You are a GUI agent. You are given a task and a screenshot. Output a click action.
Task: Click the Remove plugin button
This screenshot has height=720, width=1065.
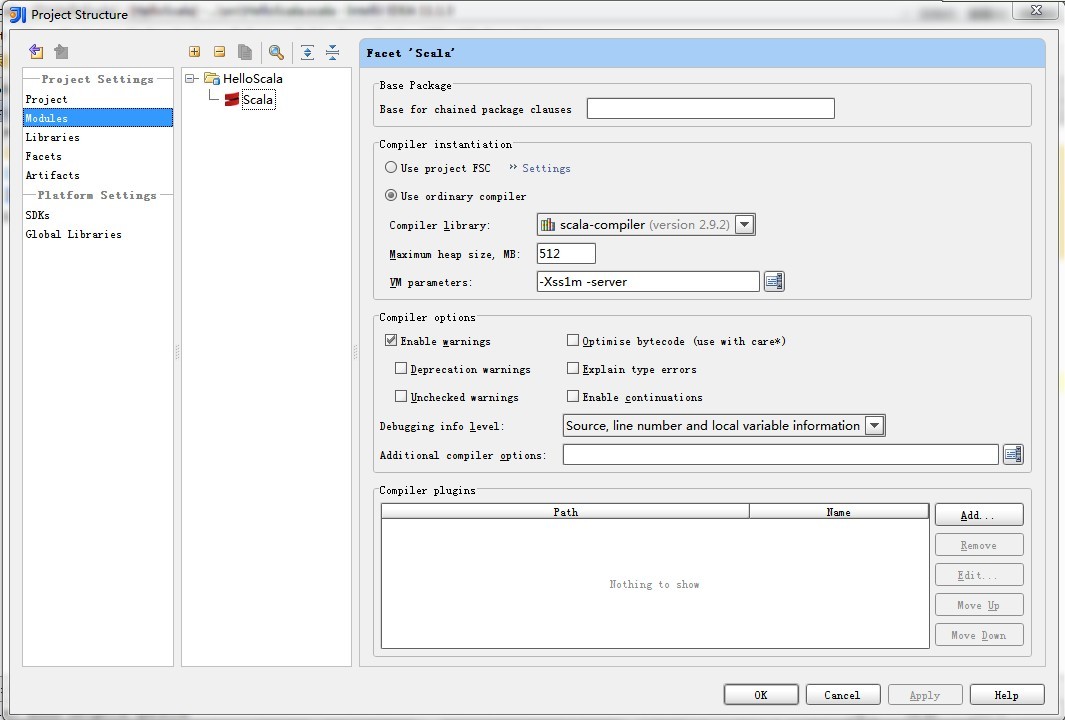(x=979, y=545)
